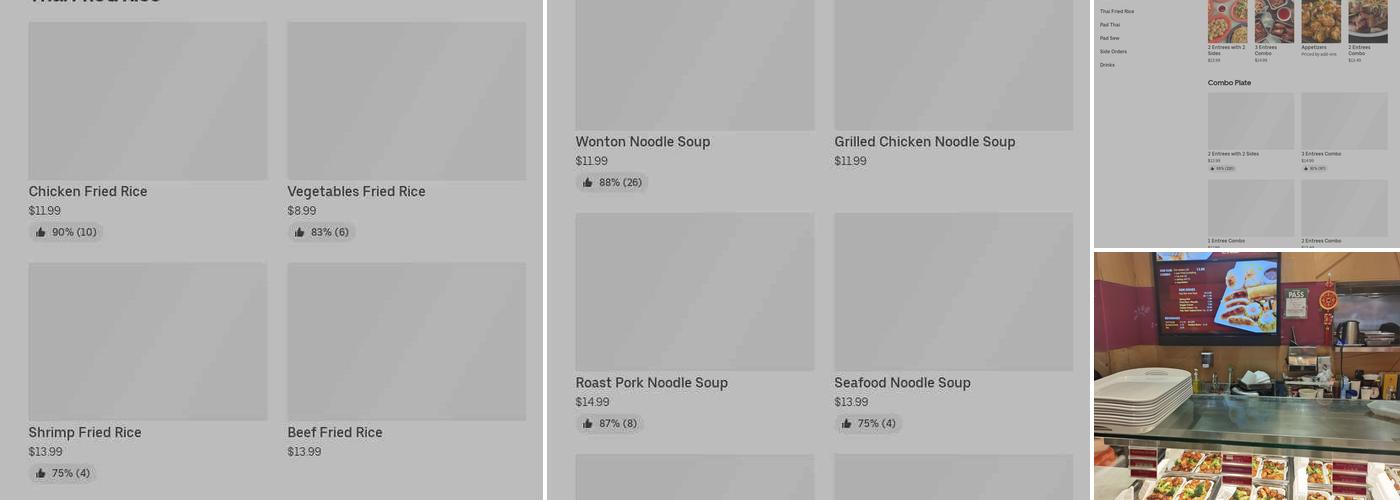1400x500 pixels.
Task: Click the Chicken Fried Rice title
Action: point(88,192)
